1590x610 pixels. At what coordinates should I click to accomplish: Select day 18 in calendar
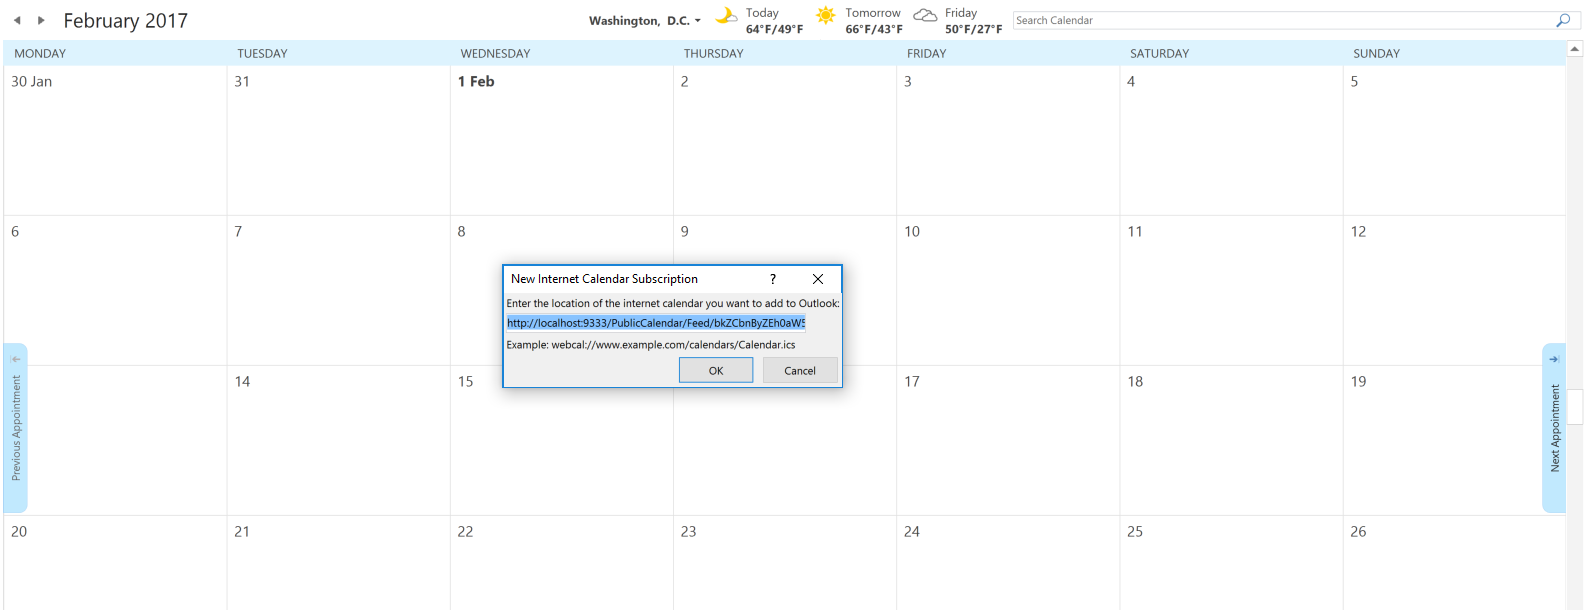[x=1231, y=440]
